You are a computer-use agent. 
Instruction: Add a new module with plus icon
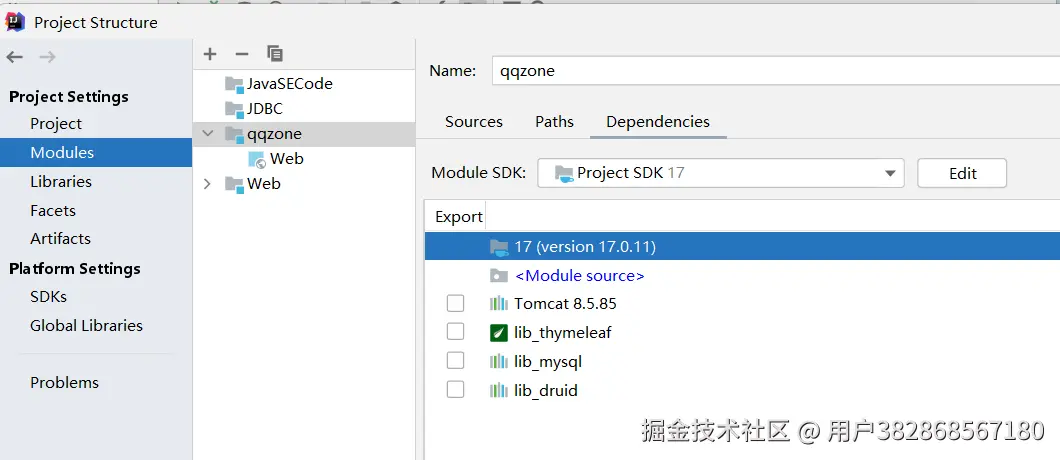[x=210, y=54]
